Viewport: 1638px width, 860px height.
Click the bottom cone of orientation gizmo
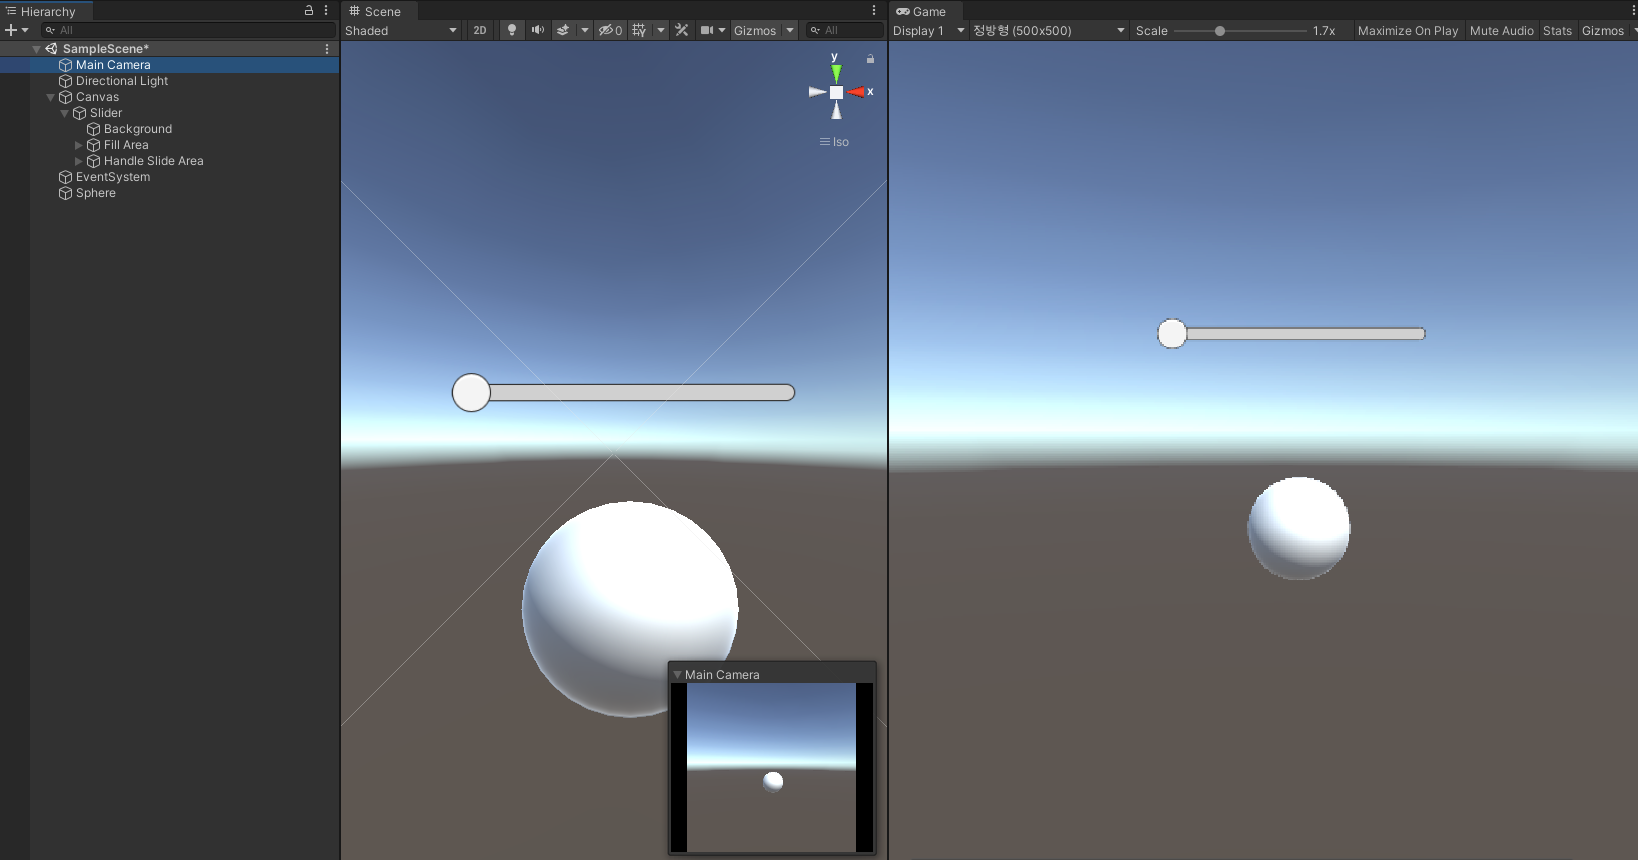[836, 110]
